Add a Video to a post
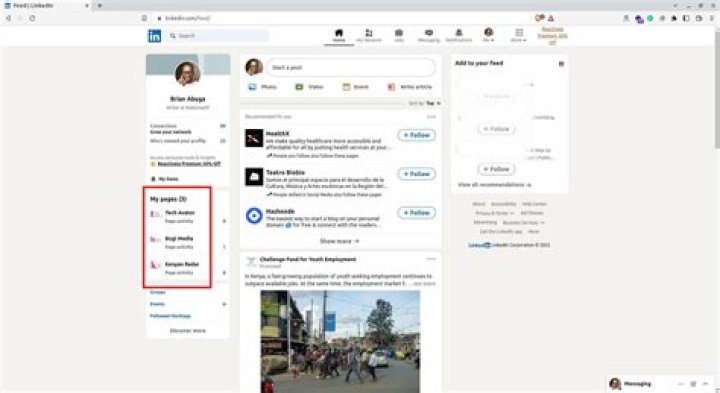Screen dimensions: 720x393 click(x=309, y=87)
